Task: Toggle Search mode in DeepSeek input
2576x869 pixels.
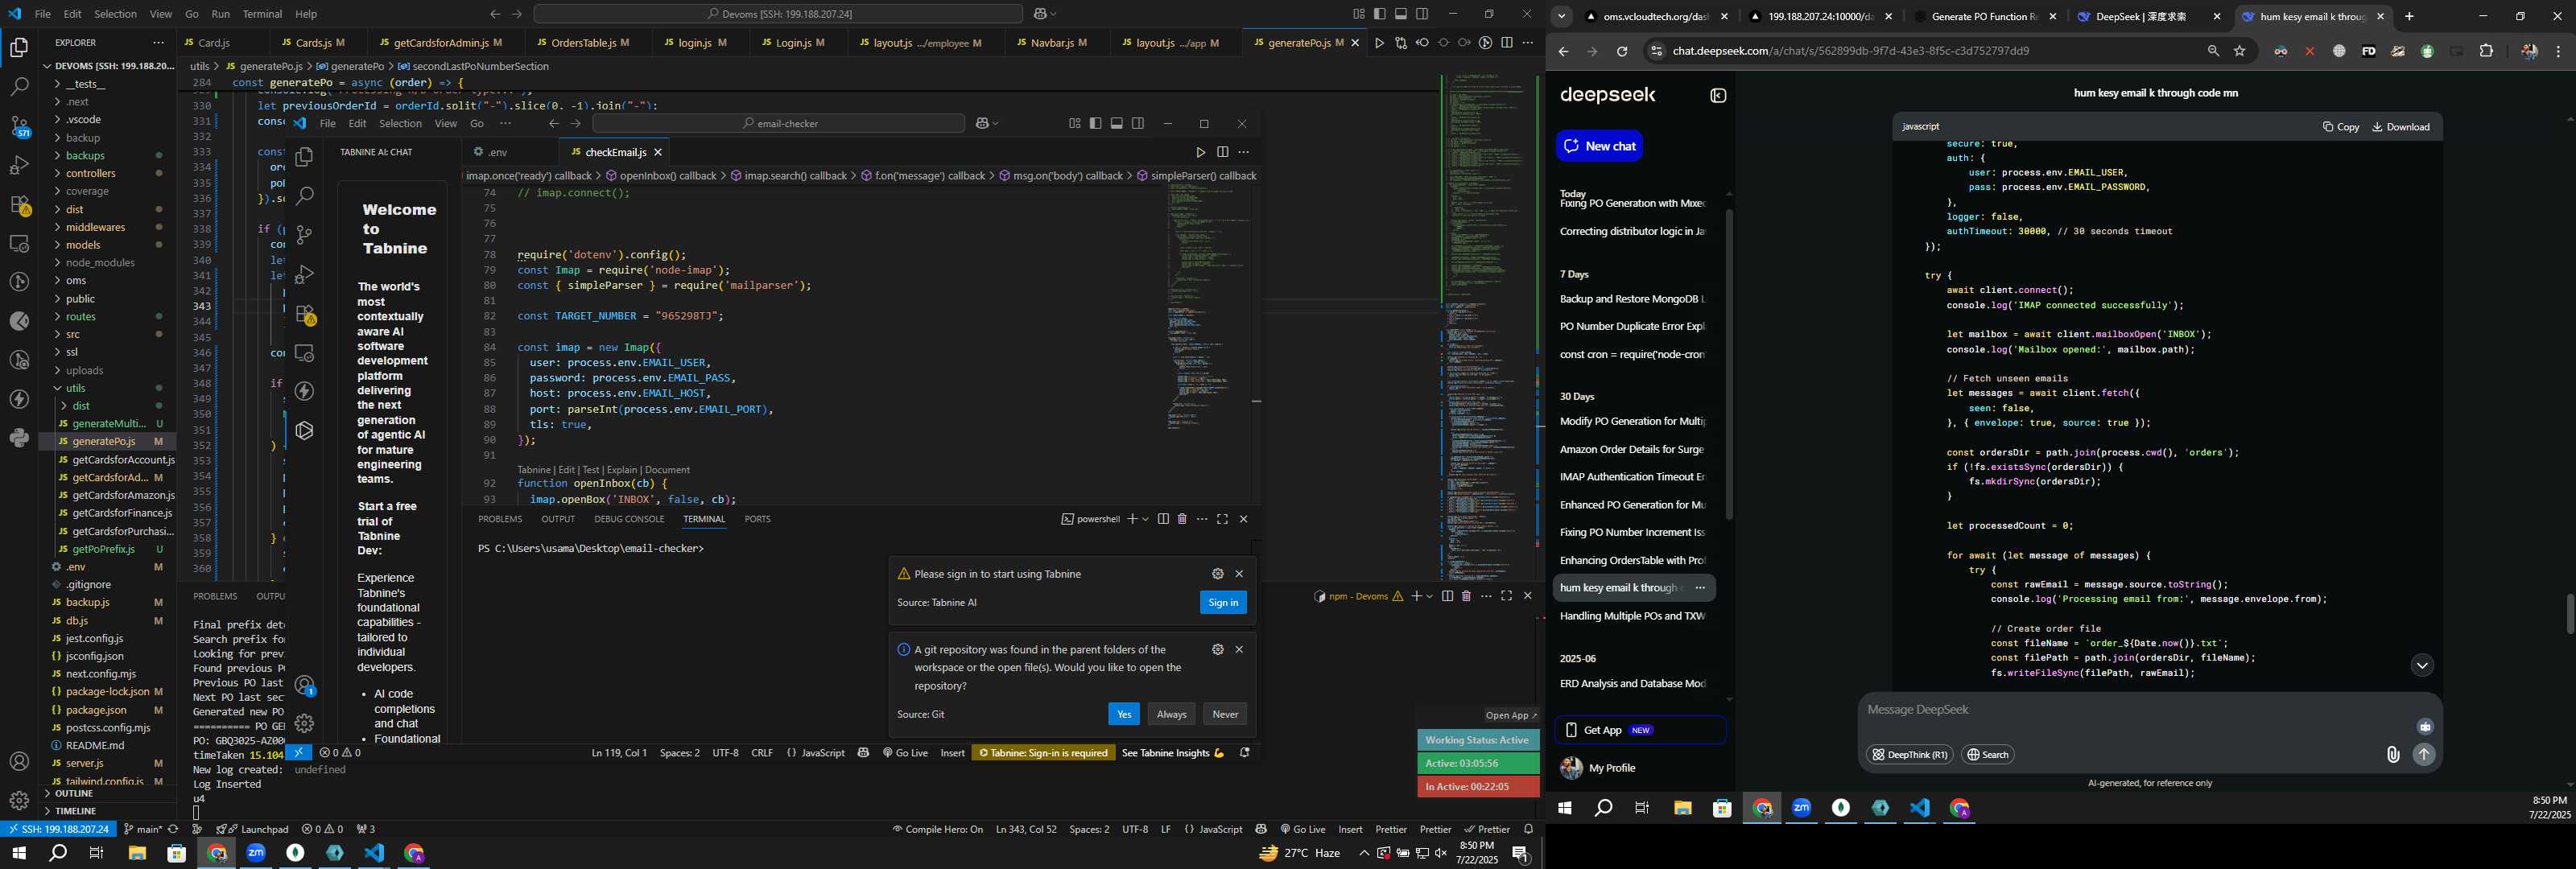Action: coord(1987,755)
